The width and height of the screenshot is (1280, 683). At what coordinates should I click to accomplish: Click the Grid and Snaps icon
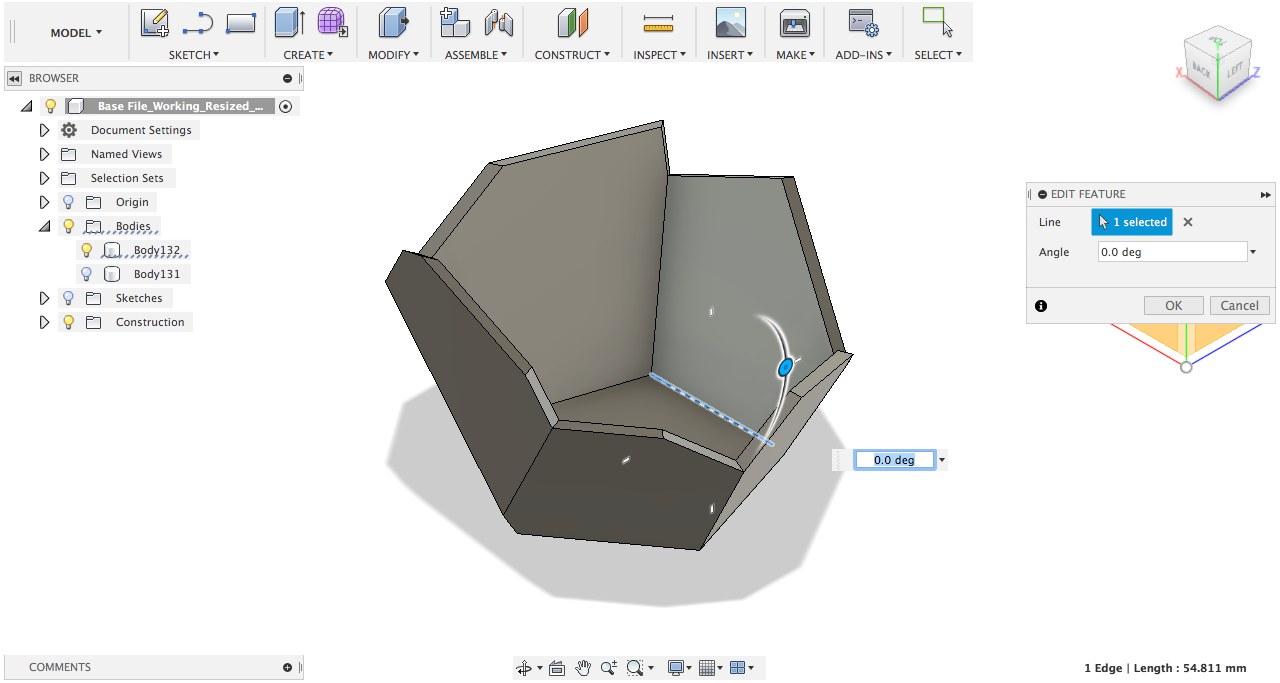[x=706, y=668]
